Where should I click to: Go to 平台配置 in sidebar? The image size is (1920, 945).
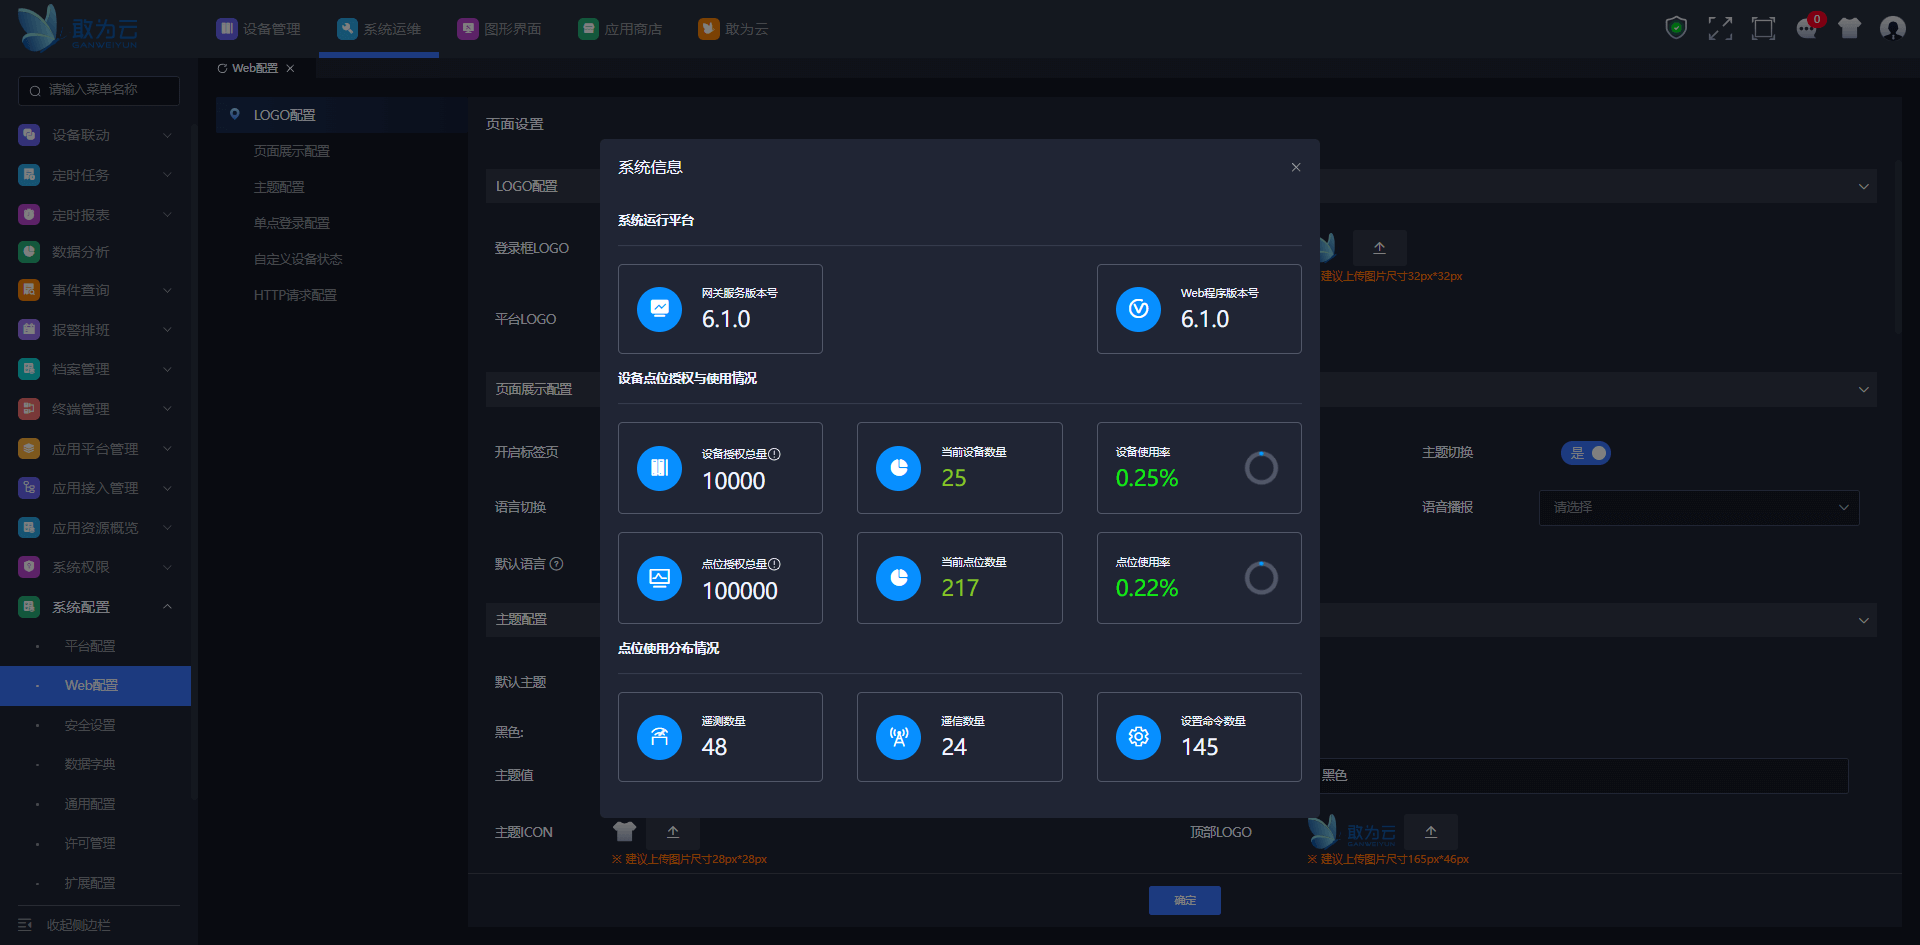pyautogui.click(x=90, y=646)
